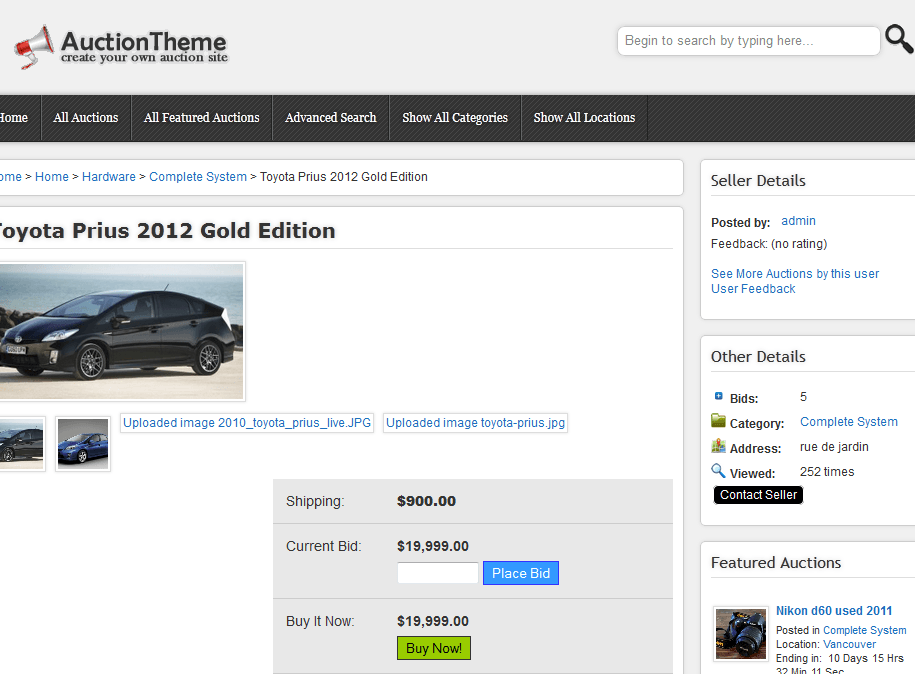The height and width of the screenshot is (674, 915).
Task: Click the Hardware breadcrumb link
Action: pos(109,177)
